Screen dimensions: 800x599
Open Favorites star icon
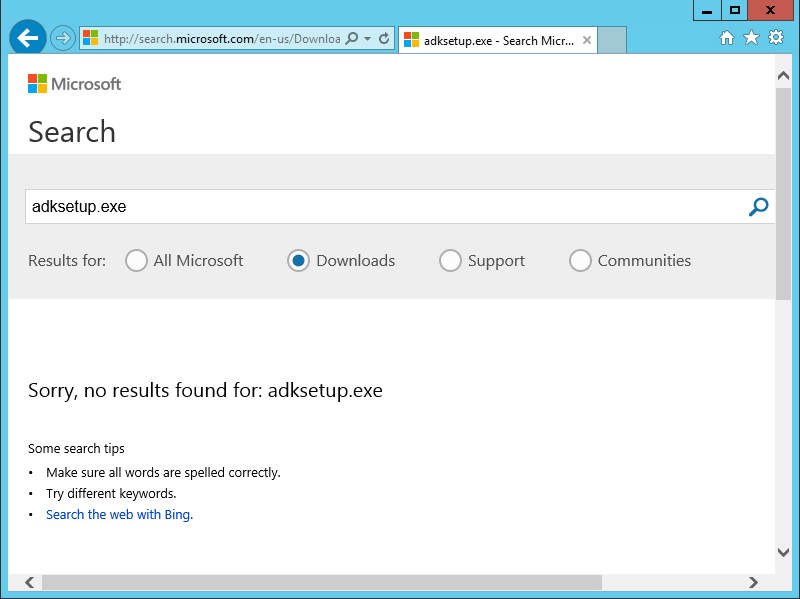751,38
